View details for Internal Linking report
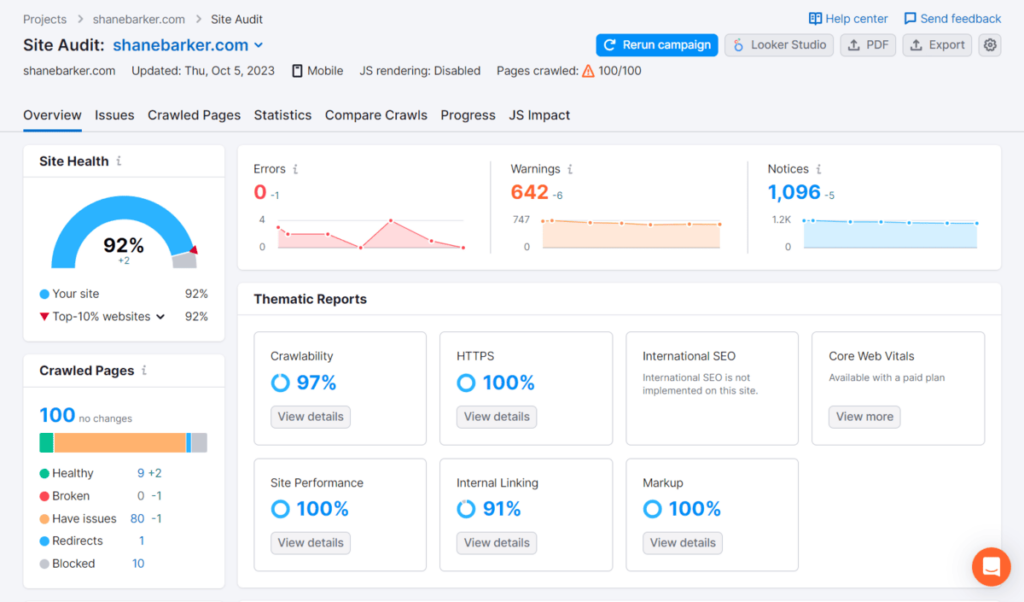Image resolution: width=1024 pixels, height=602 pixels. 496,543
